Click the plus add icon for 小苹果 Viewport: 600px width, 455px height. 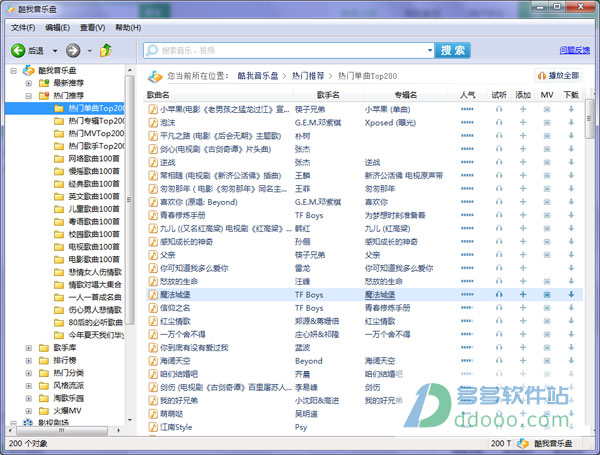click(523, 109)
